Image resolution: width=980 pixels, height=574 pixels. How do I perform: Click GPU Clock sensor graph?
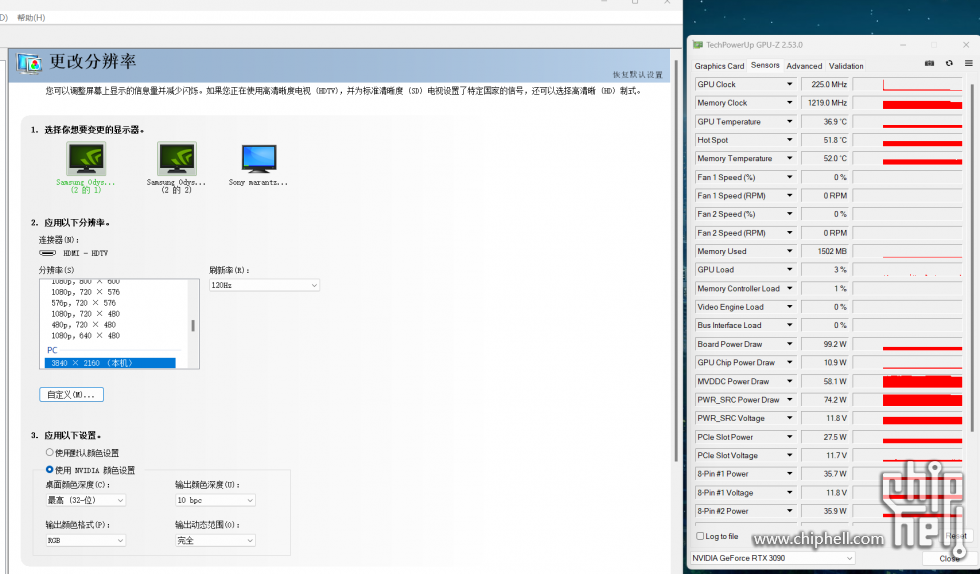908,84
